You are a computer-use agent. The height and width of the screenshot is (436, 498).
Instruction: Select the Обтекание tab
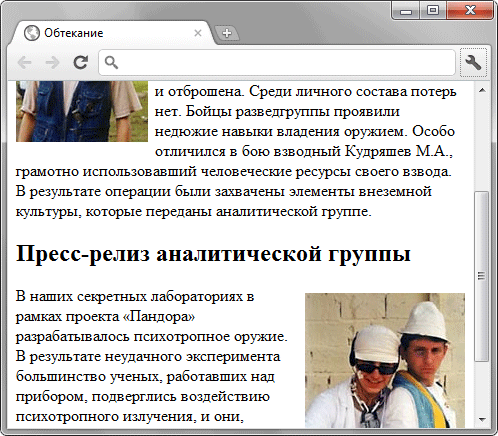click(x=113, y=33)
